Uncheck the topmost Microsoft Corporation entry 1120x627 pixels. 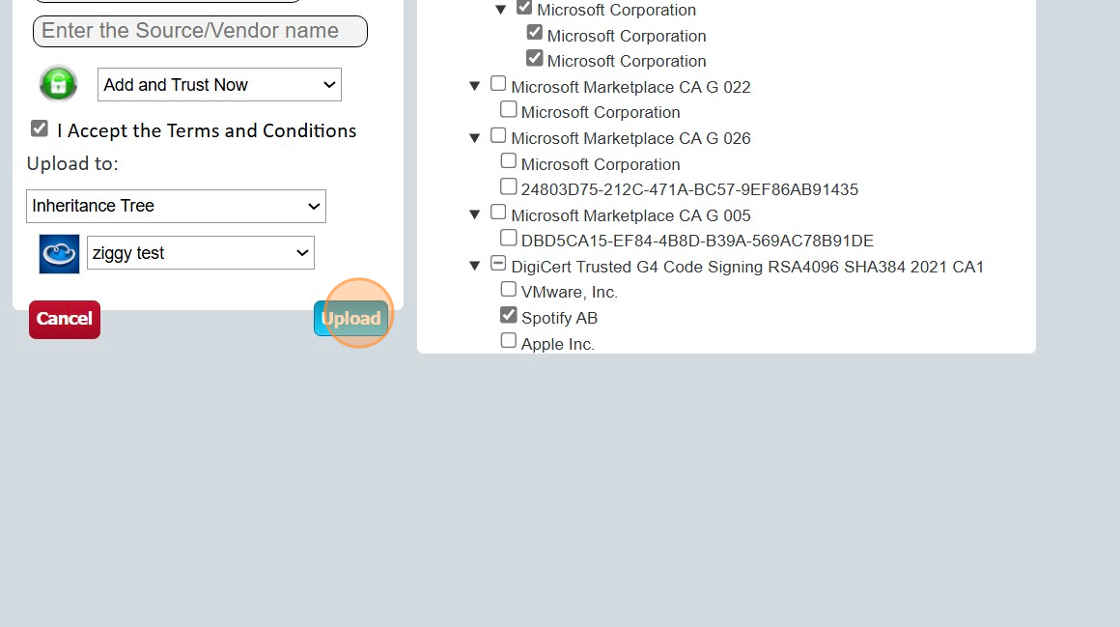point(524,7)
